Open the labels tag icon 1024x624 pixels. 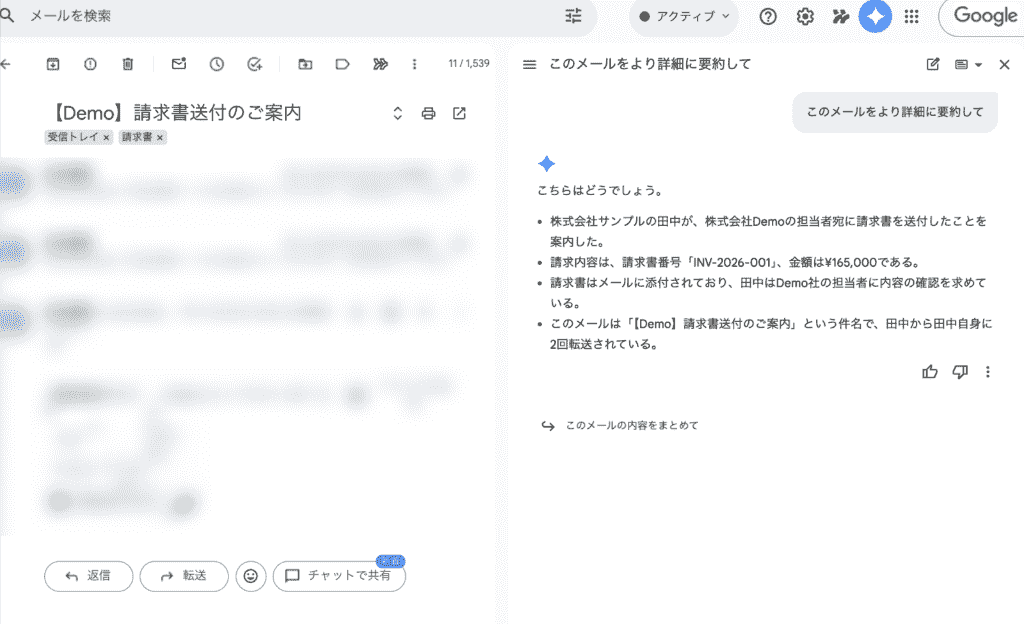click(342, 64)
